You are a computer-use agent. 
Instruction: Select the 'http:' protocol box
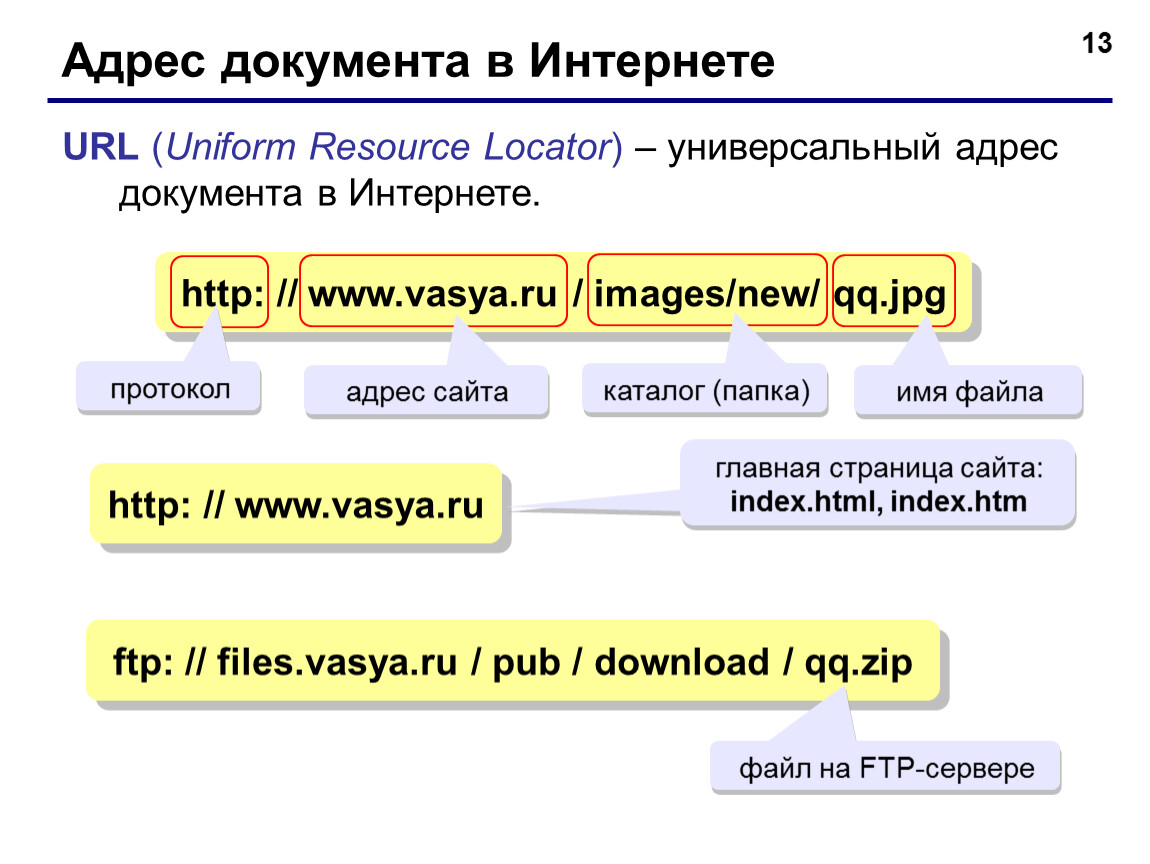[x=219, y=291]
